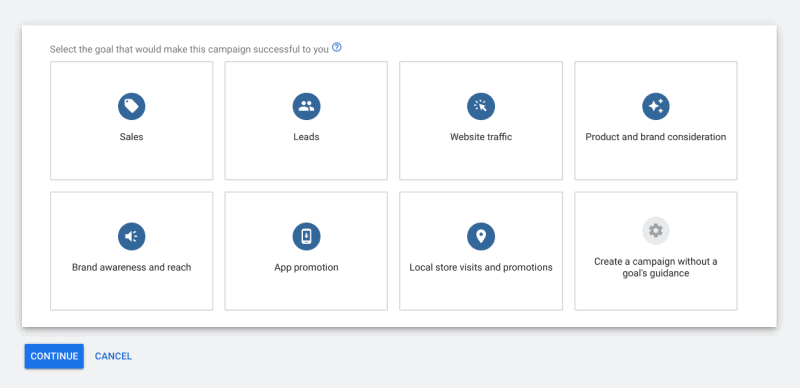The width and height of the screenshot is (800, 388).
Task: Click the phone download icon for App promotion
Action: click(306, 236)
